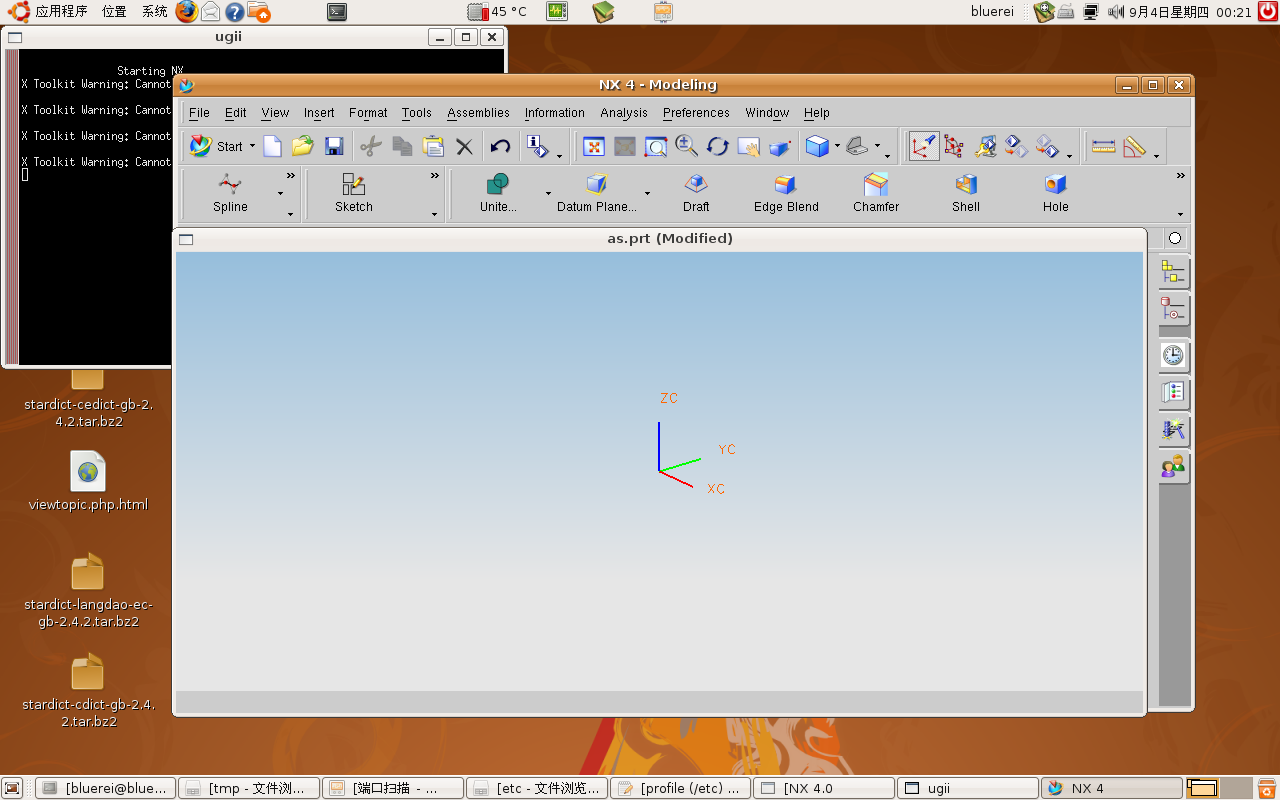Open the Sketch tool
Screen dimensions: 1280x800
(353, 193)
